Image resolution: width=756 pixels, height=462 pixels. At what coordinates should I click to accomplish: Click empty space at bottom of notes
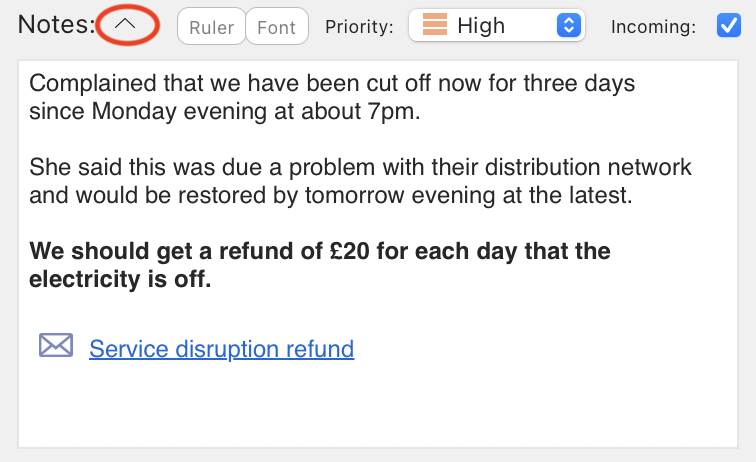[380, 410]
